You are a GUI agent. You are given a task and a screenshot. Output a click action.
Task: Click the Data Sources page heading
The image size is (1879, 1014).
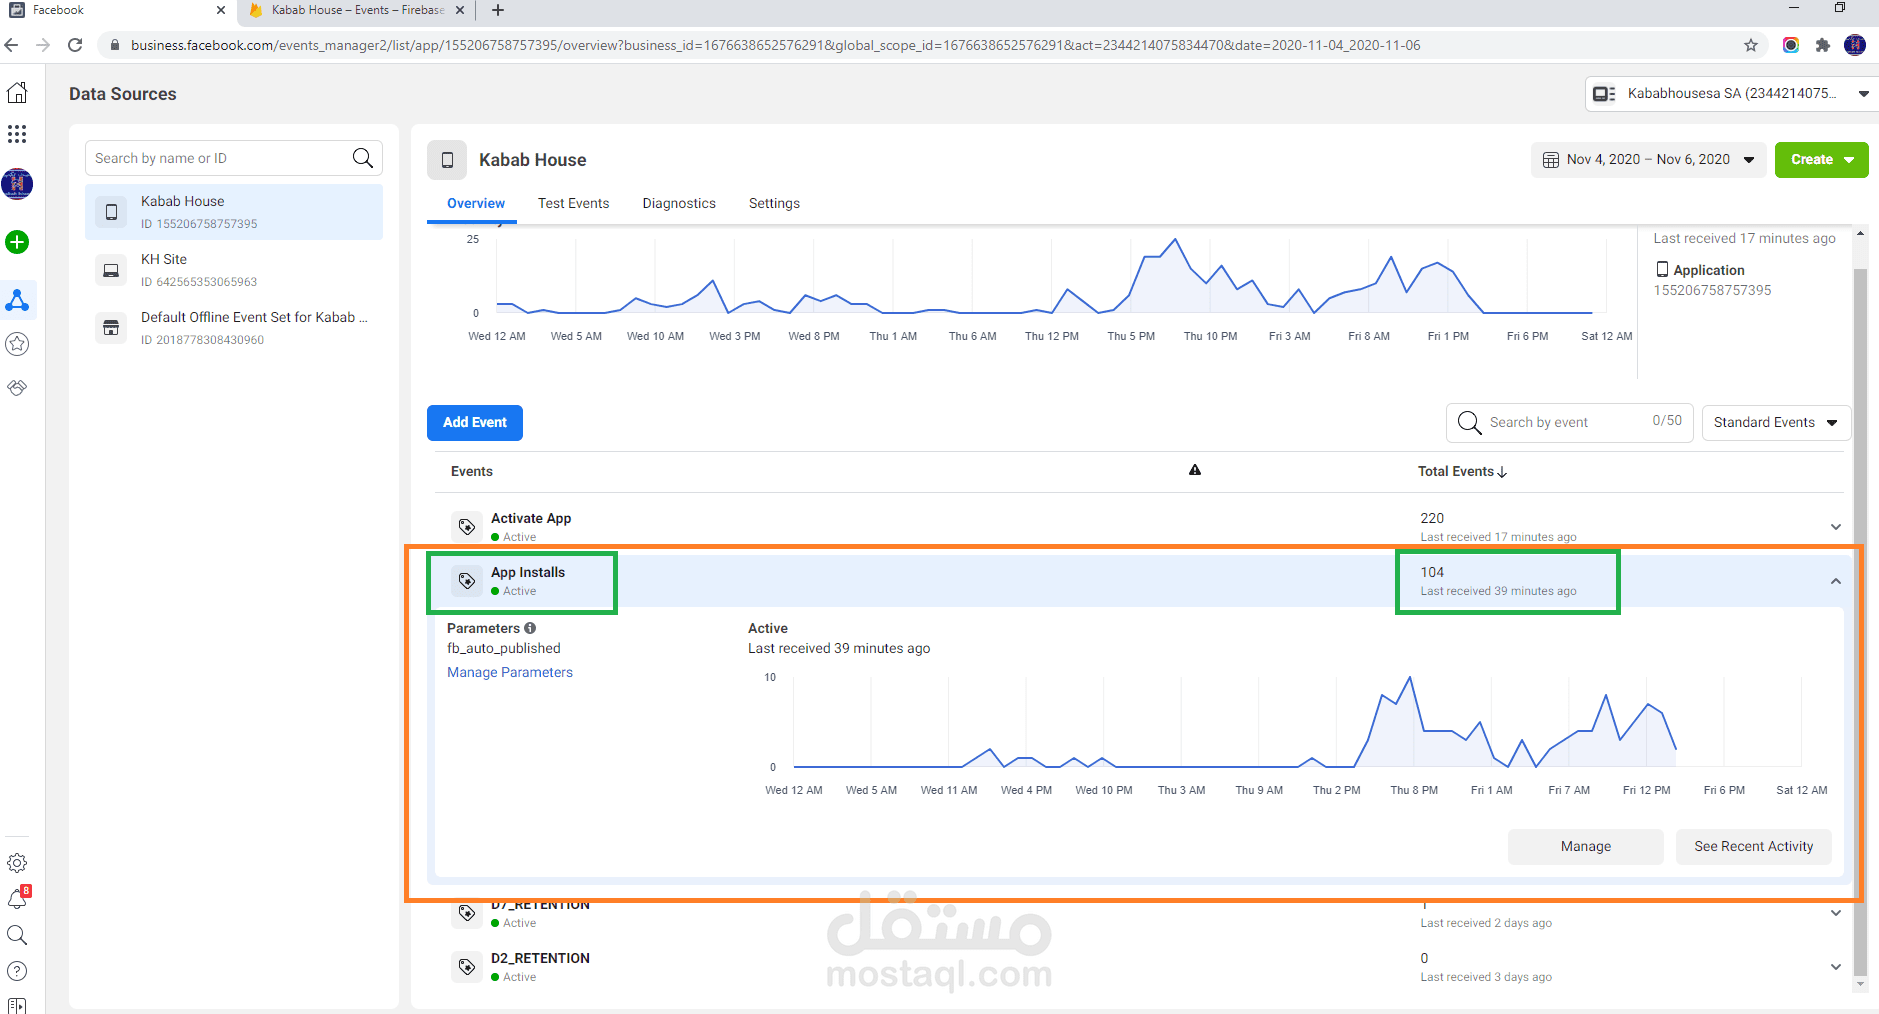pos(123,94)
